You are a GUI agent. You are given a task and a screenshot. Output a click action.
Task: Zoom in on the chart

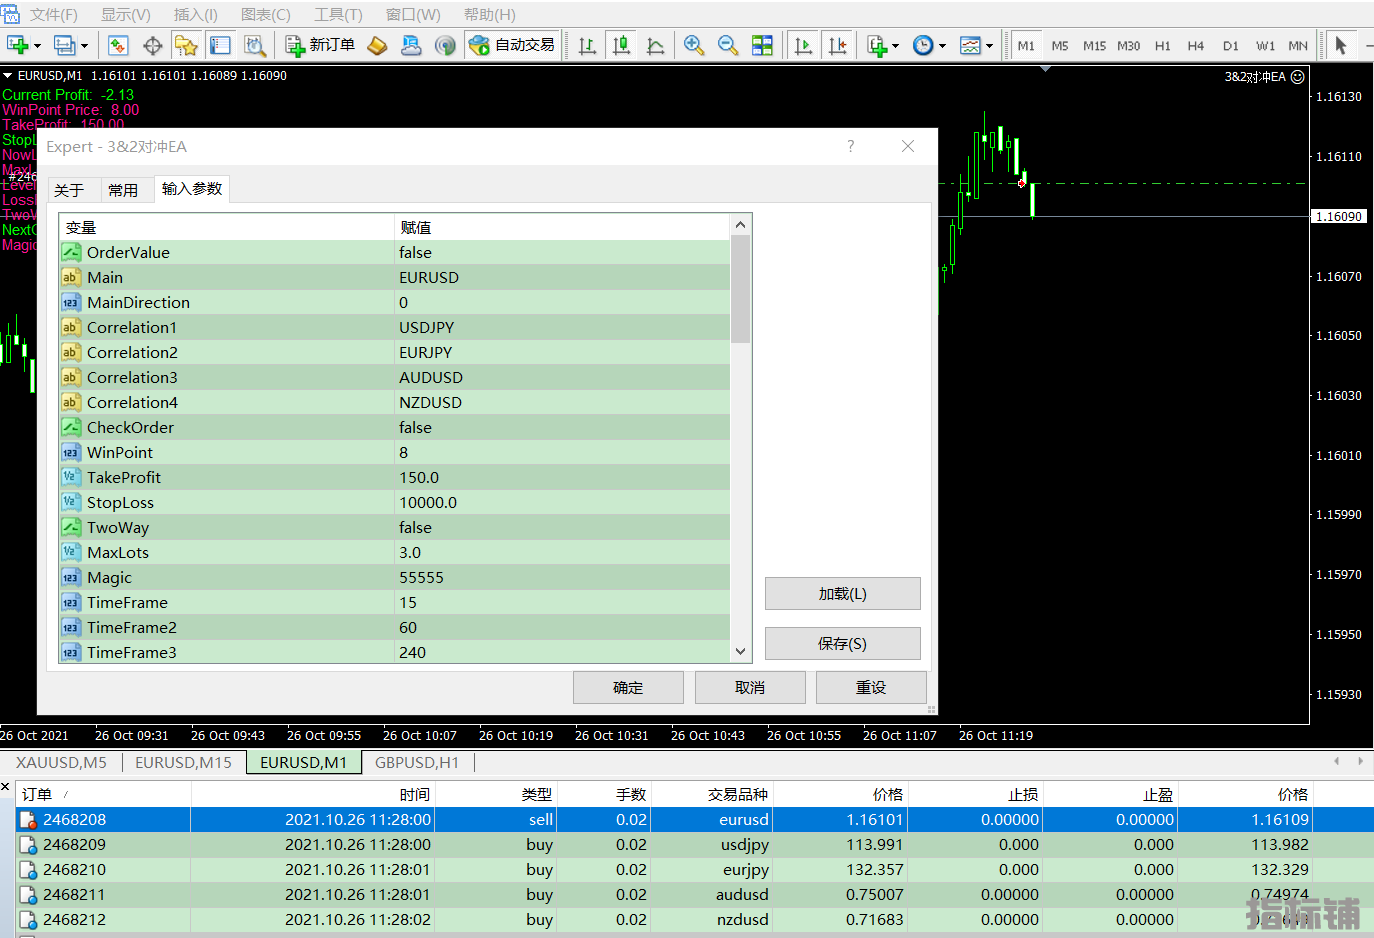694,45
